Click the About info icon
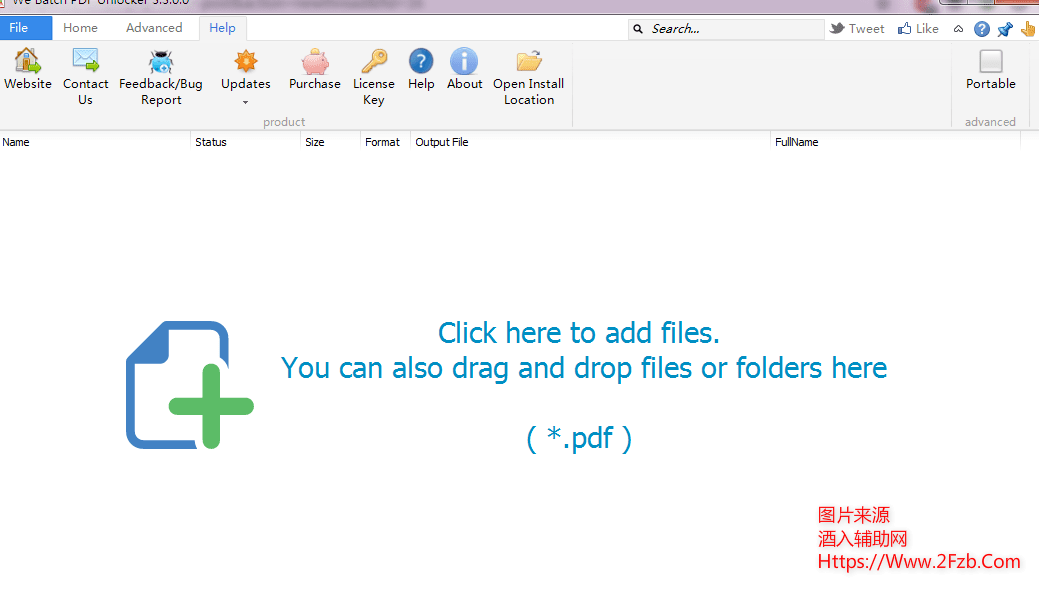Image resolution: width=1039 pixels, height=589 pixels. click(x=464, y=63)
